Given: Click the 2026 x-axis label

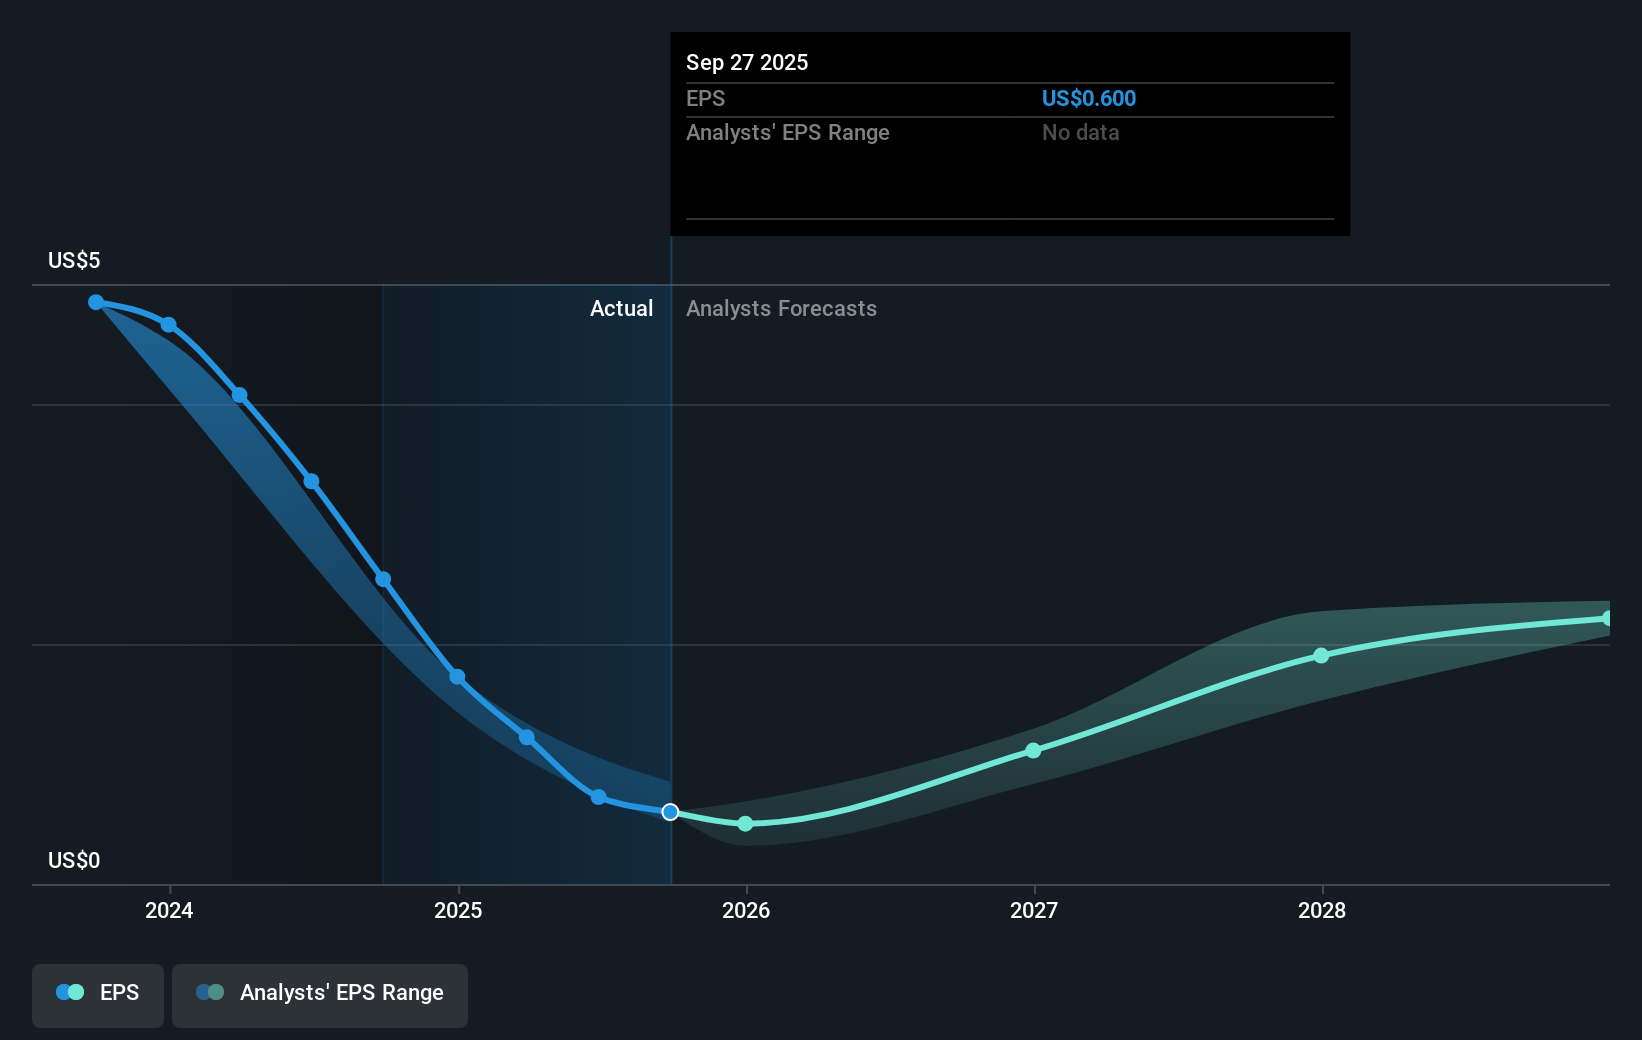Looking at the screenshot, I should 746,910.
